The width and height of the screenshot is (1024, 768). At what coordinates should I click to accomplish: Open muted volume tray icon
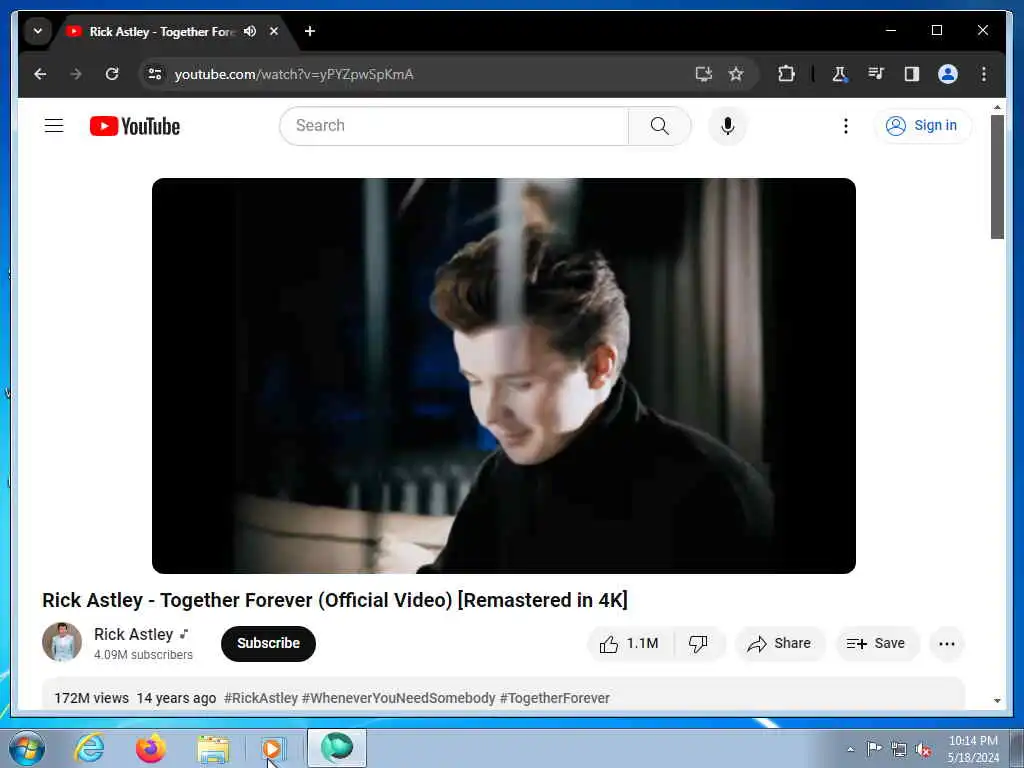pos(923,749)
